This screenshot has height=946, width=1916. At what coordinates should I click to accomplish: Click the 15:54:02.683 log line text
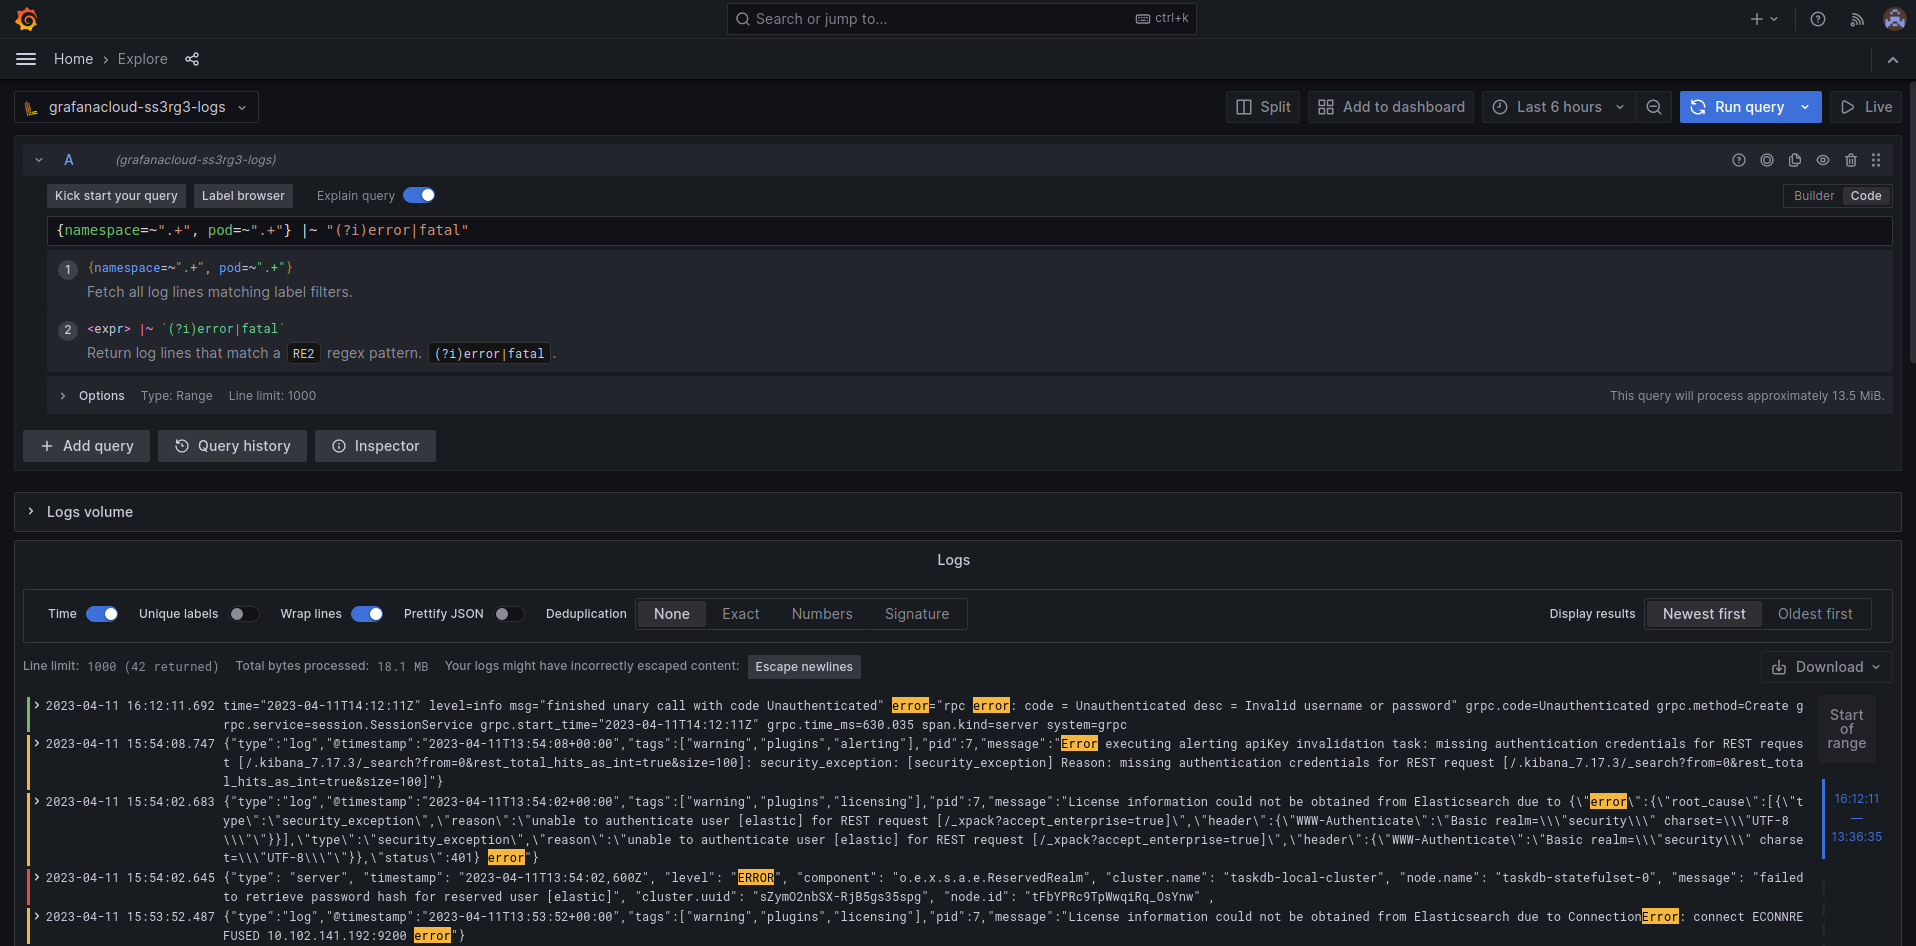1014,830
